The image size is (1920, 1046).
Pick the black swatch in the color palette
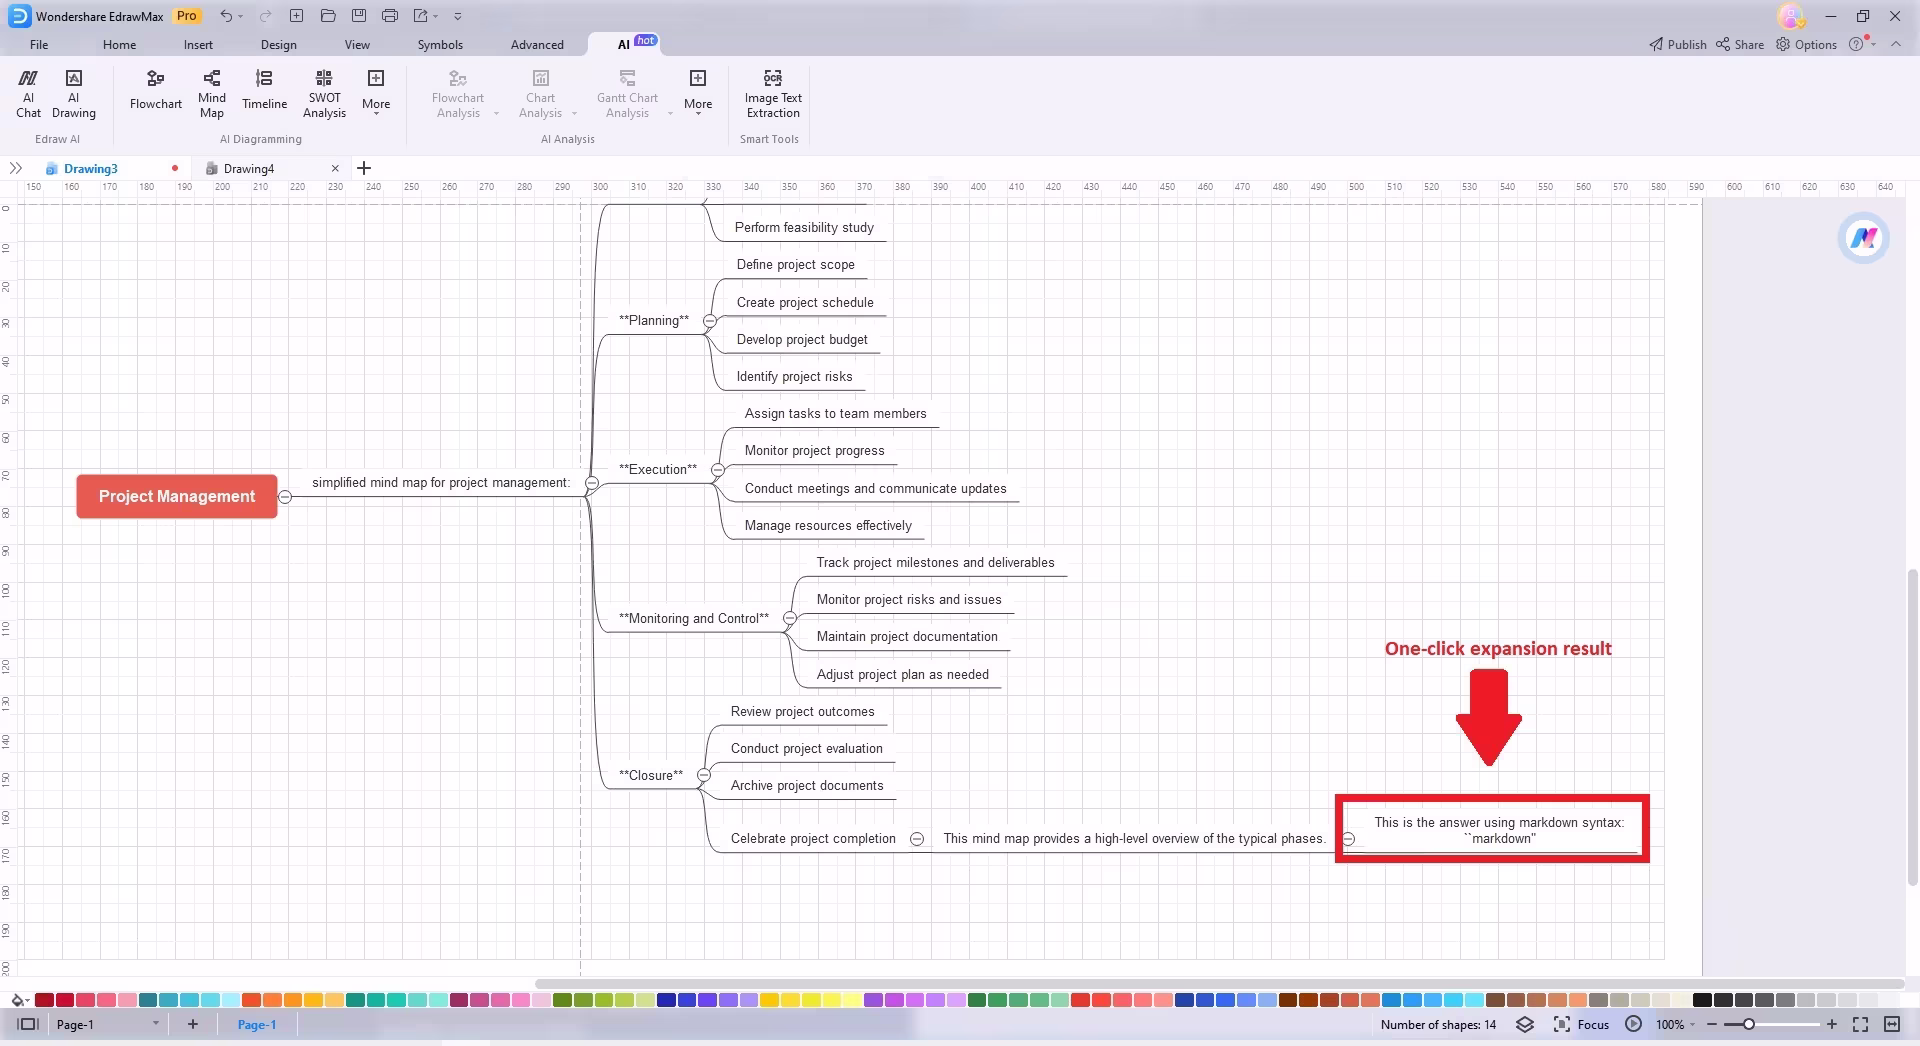click(x=1702, y=1000)
